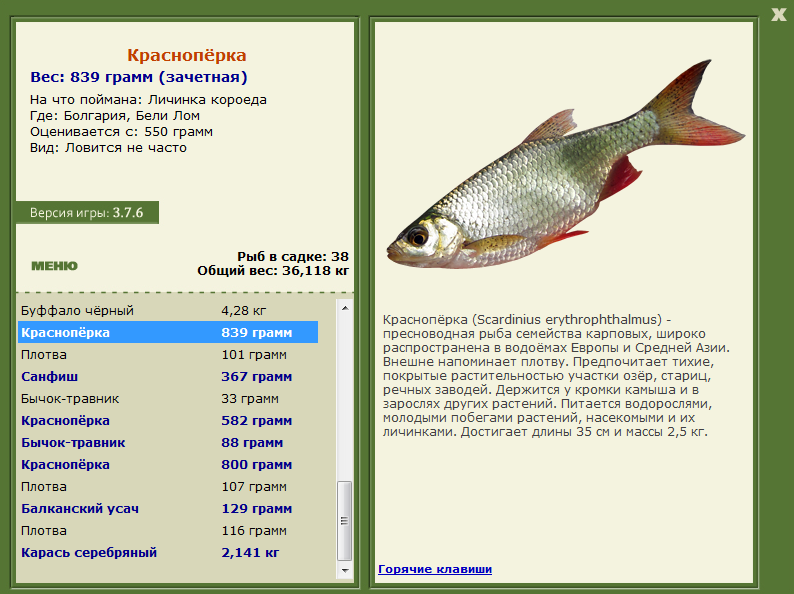Open the Горячие клавиши link
The width and height of the screenshot is (794, 594).
click(x=435, y=569)
